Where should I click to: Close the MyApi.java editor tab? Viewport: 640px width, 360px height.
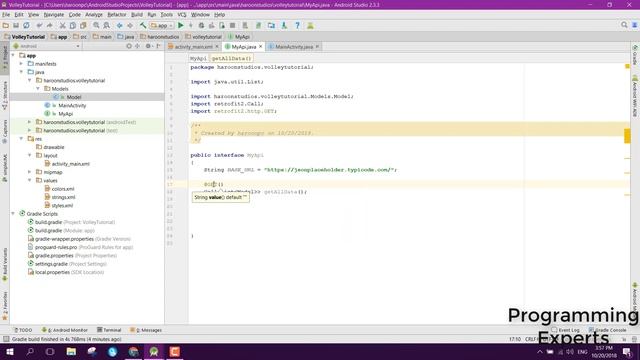pos(260,47)
